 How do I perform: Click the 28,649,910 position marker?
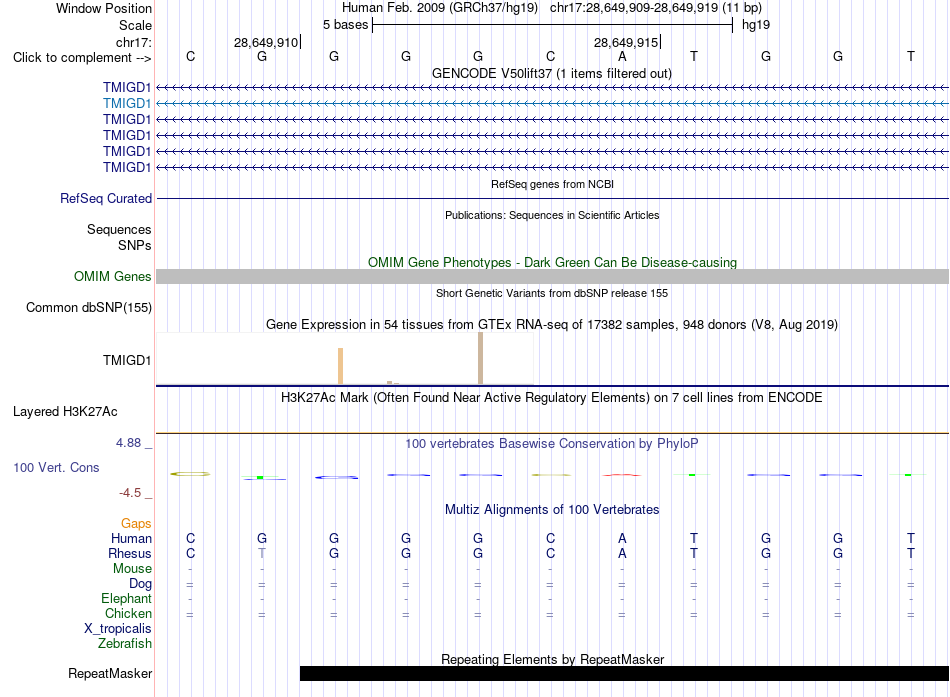266,42
